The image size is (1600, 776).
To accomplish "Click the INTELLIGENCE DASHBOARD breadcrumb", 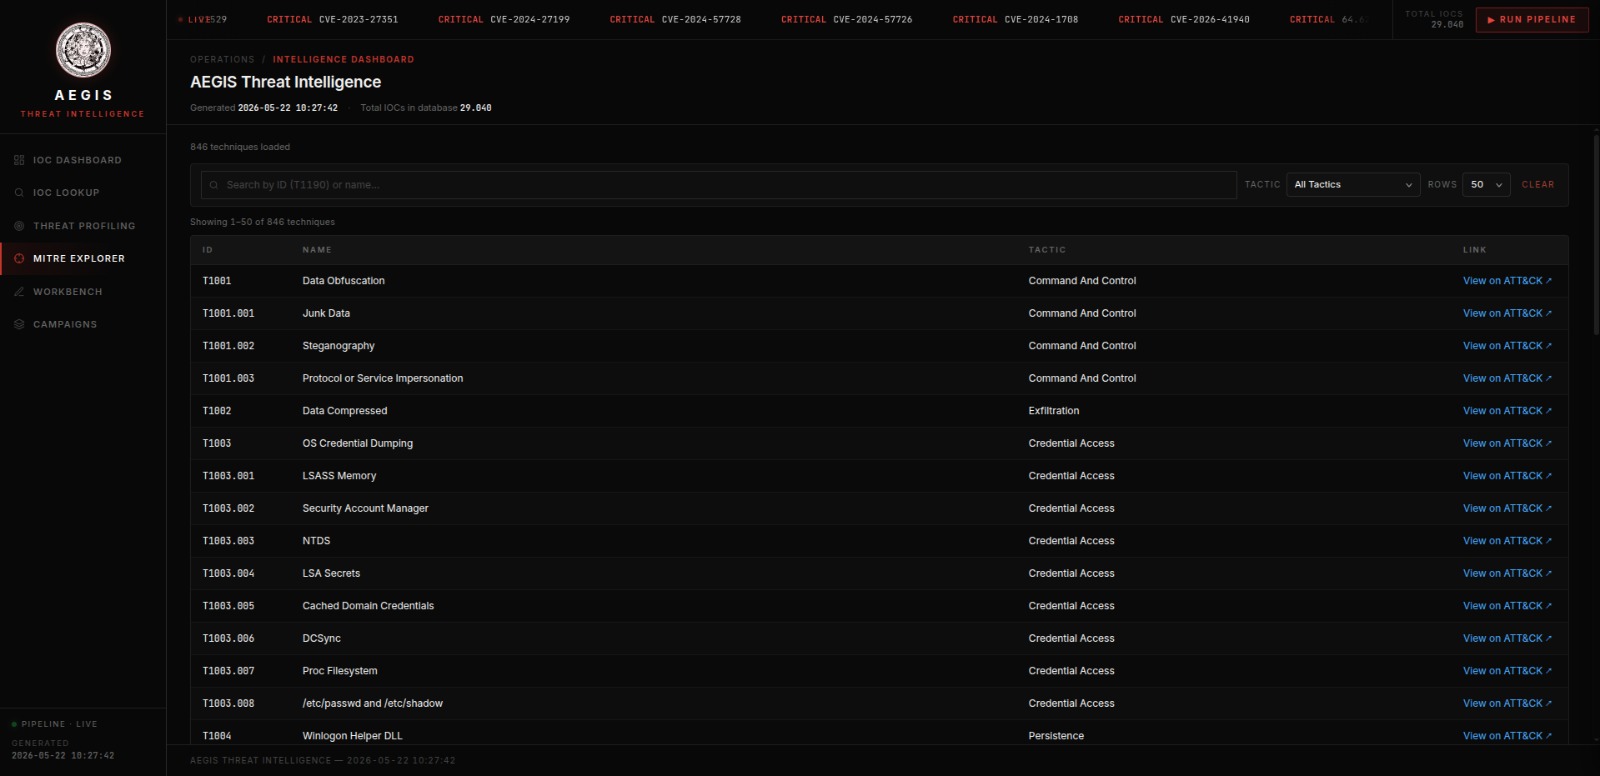I will [343, 60].
